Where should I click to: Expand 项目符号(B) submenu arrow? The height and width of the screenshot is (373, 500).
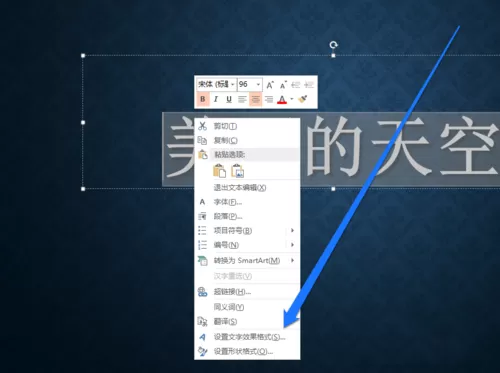[292, 230]
